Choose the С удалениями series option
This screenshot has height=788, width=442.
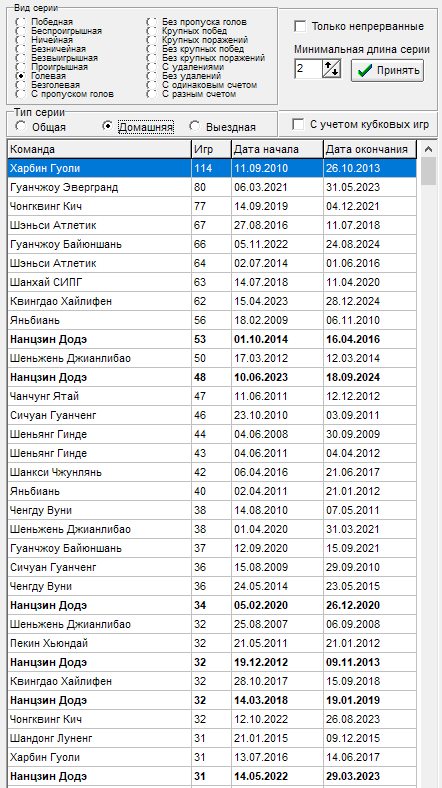click(152, 67)
